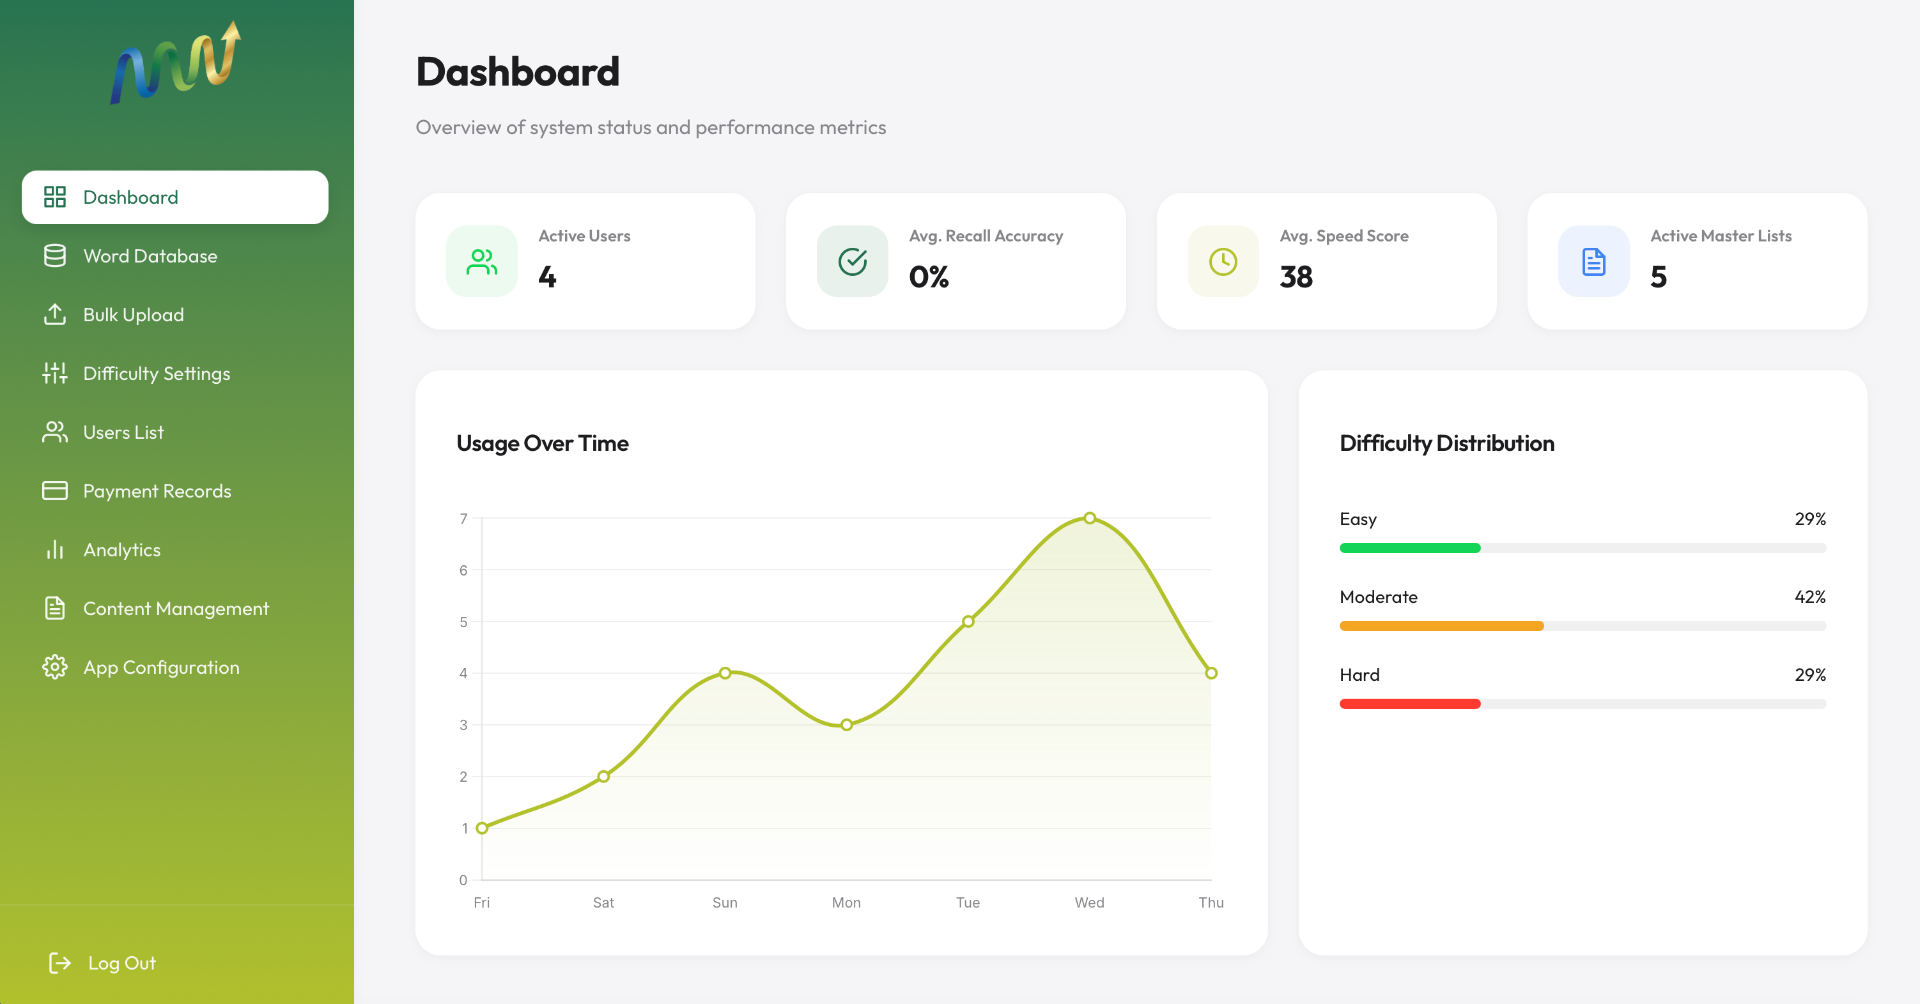
Task: Click the App Configuration gear icon
Action: (x=55, y=667)
